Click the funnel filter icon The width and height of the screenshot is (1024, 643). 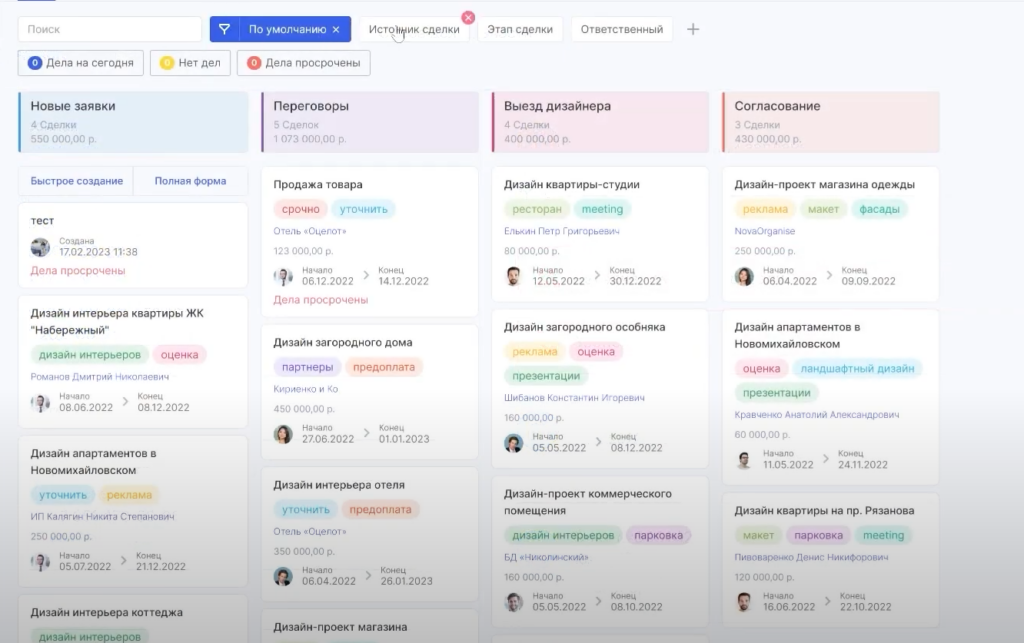point(225,30)
